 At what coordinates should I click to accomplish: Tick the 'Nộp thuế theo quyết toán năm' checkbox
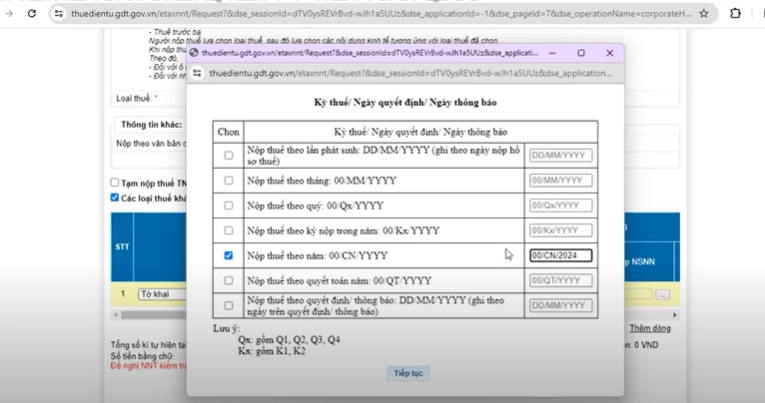(x=228, y=281)
